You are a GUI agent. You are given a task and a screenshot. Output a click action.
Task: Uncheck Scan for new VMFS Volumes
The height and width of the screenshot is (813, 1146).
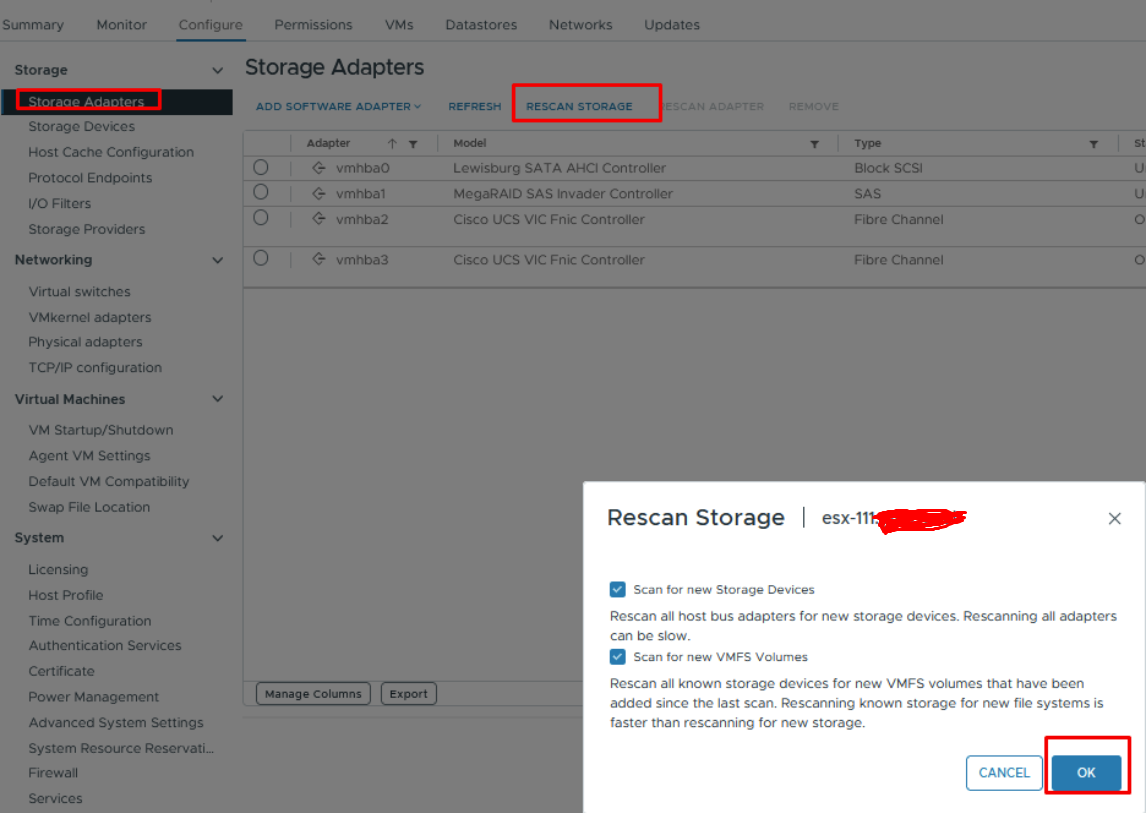617,657
